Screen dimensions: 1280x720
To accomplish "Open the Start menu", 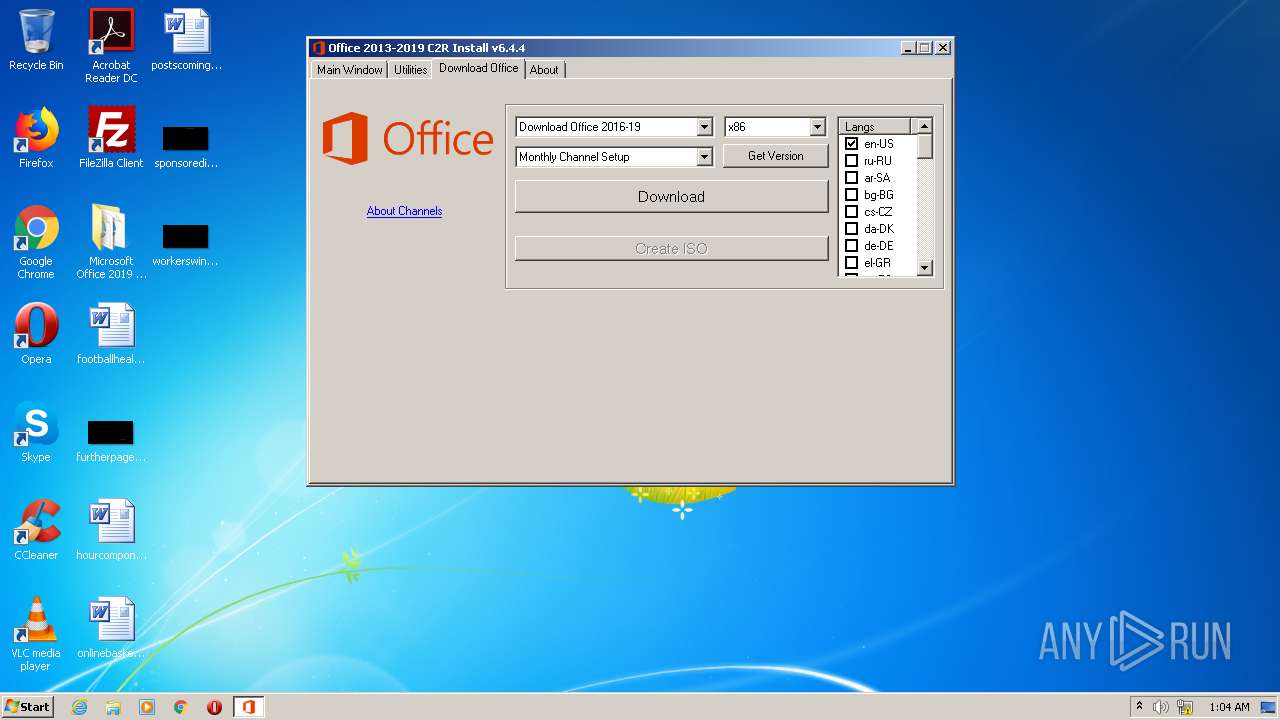I will (x=27, y=707).
